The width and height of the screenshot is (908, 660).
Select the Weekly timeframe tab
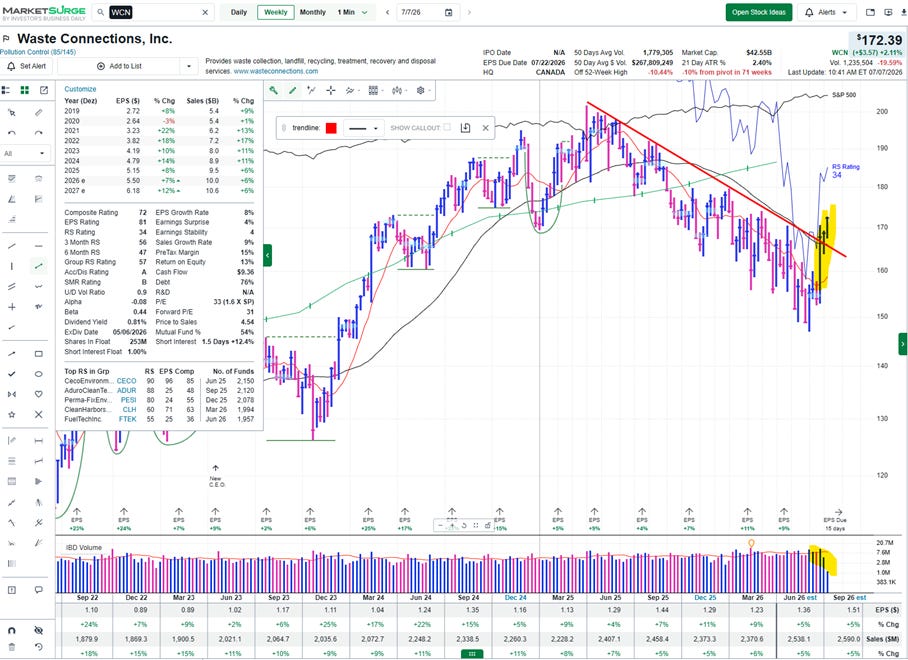[x=276, y=12]
